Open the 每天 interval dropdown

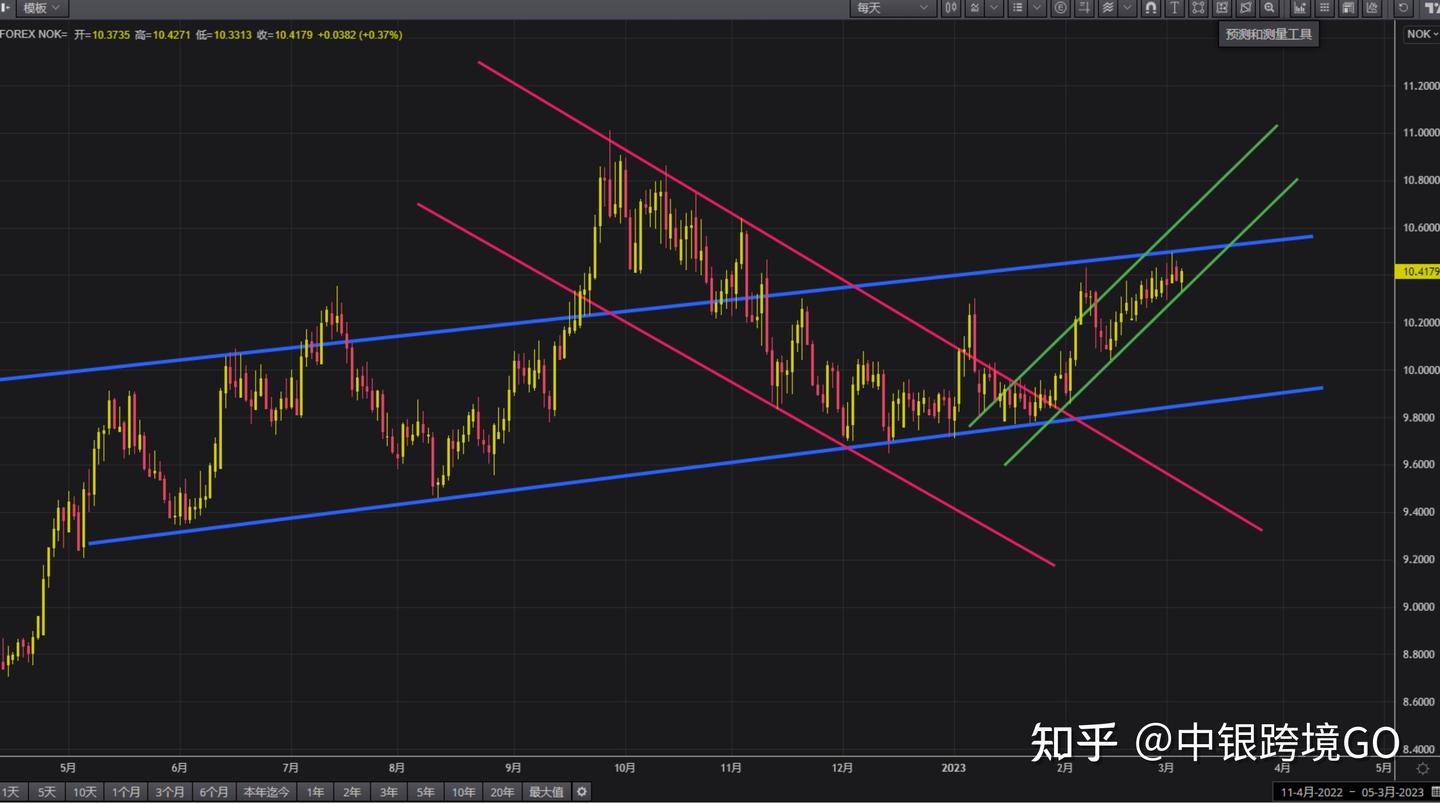[x=893, y=8]
